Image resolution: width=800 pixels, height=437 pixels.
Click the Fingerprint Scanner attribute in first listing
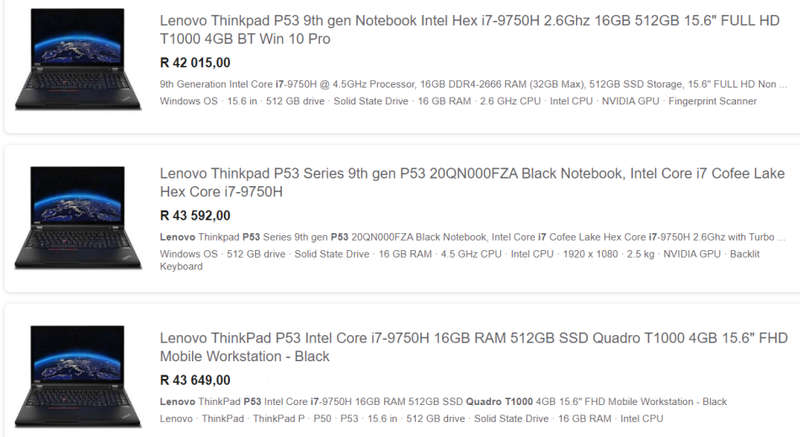click(x=712, y=101)
